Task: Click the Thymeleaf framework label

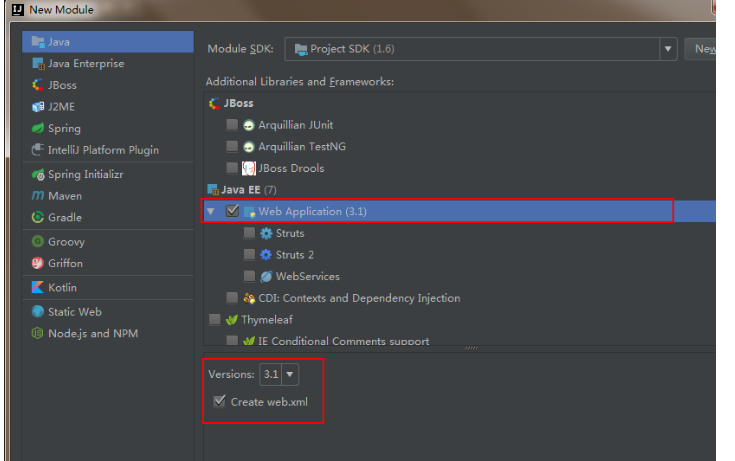Action: (267, 320)
